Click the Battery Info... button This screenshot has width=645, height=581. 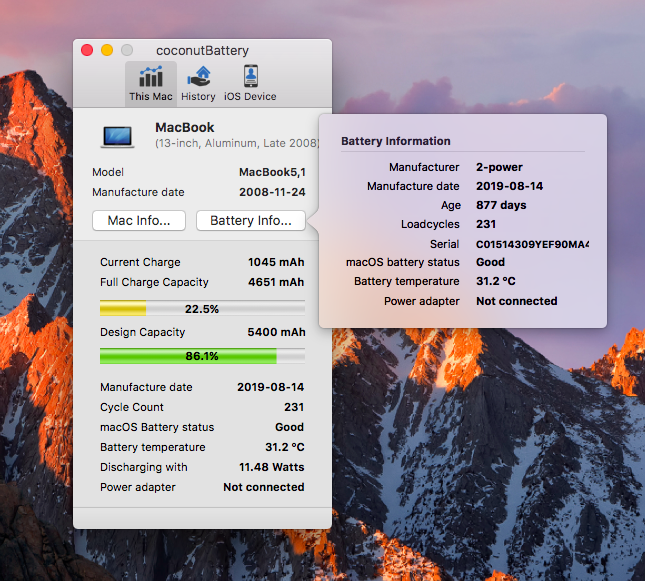tap(251, 221)
